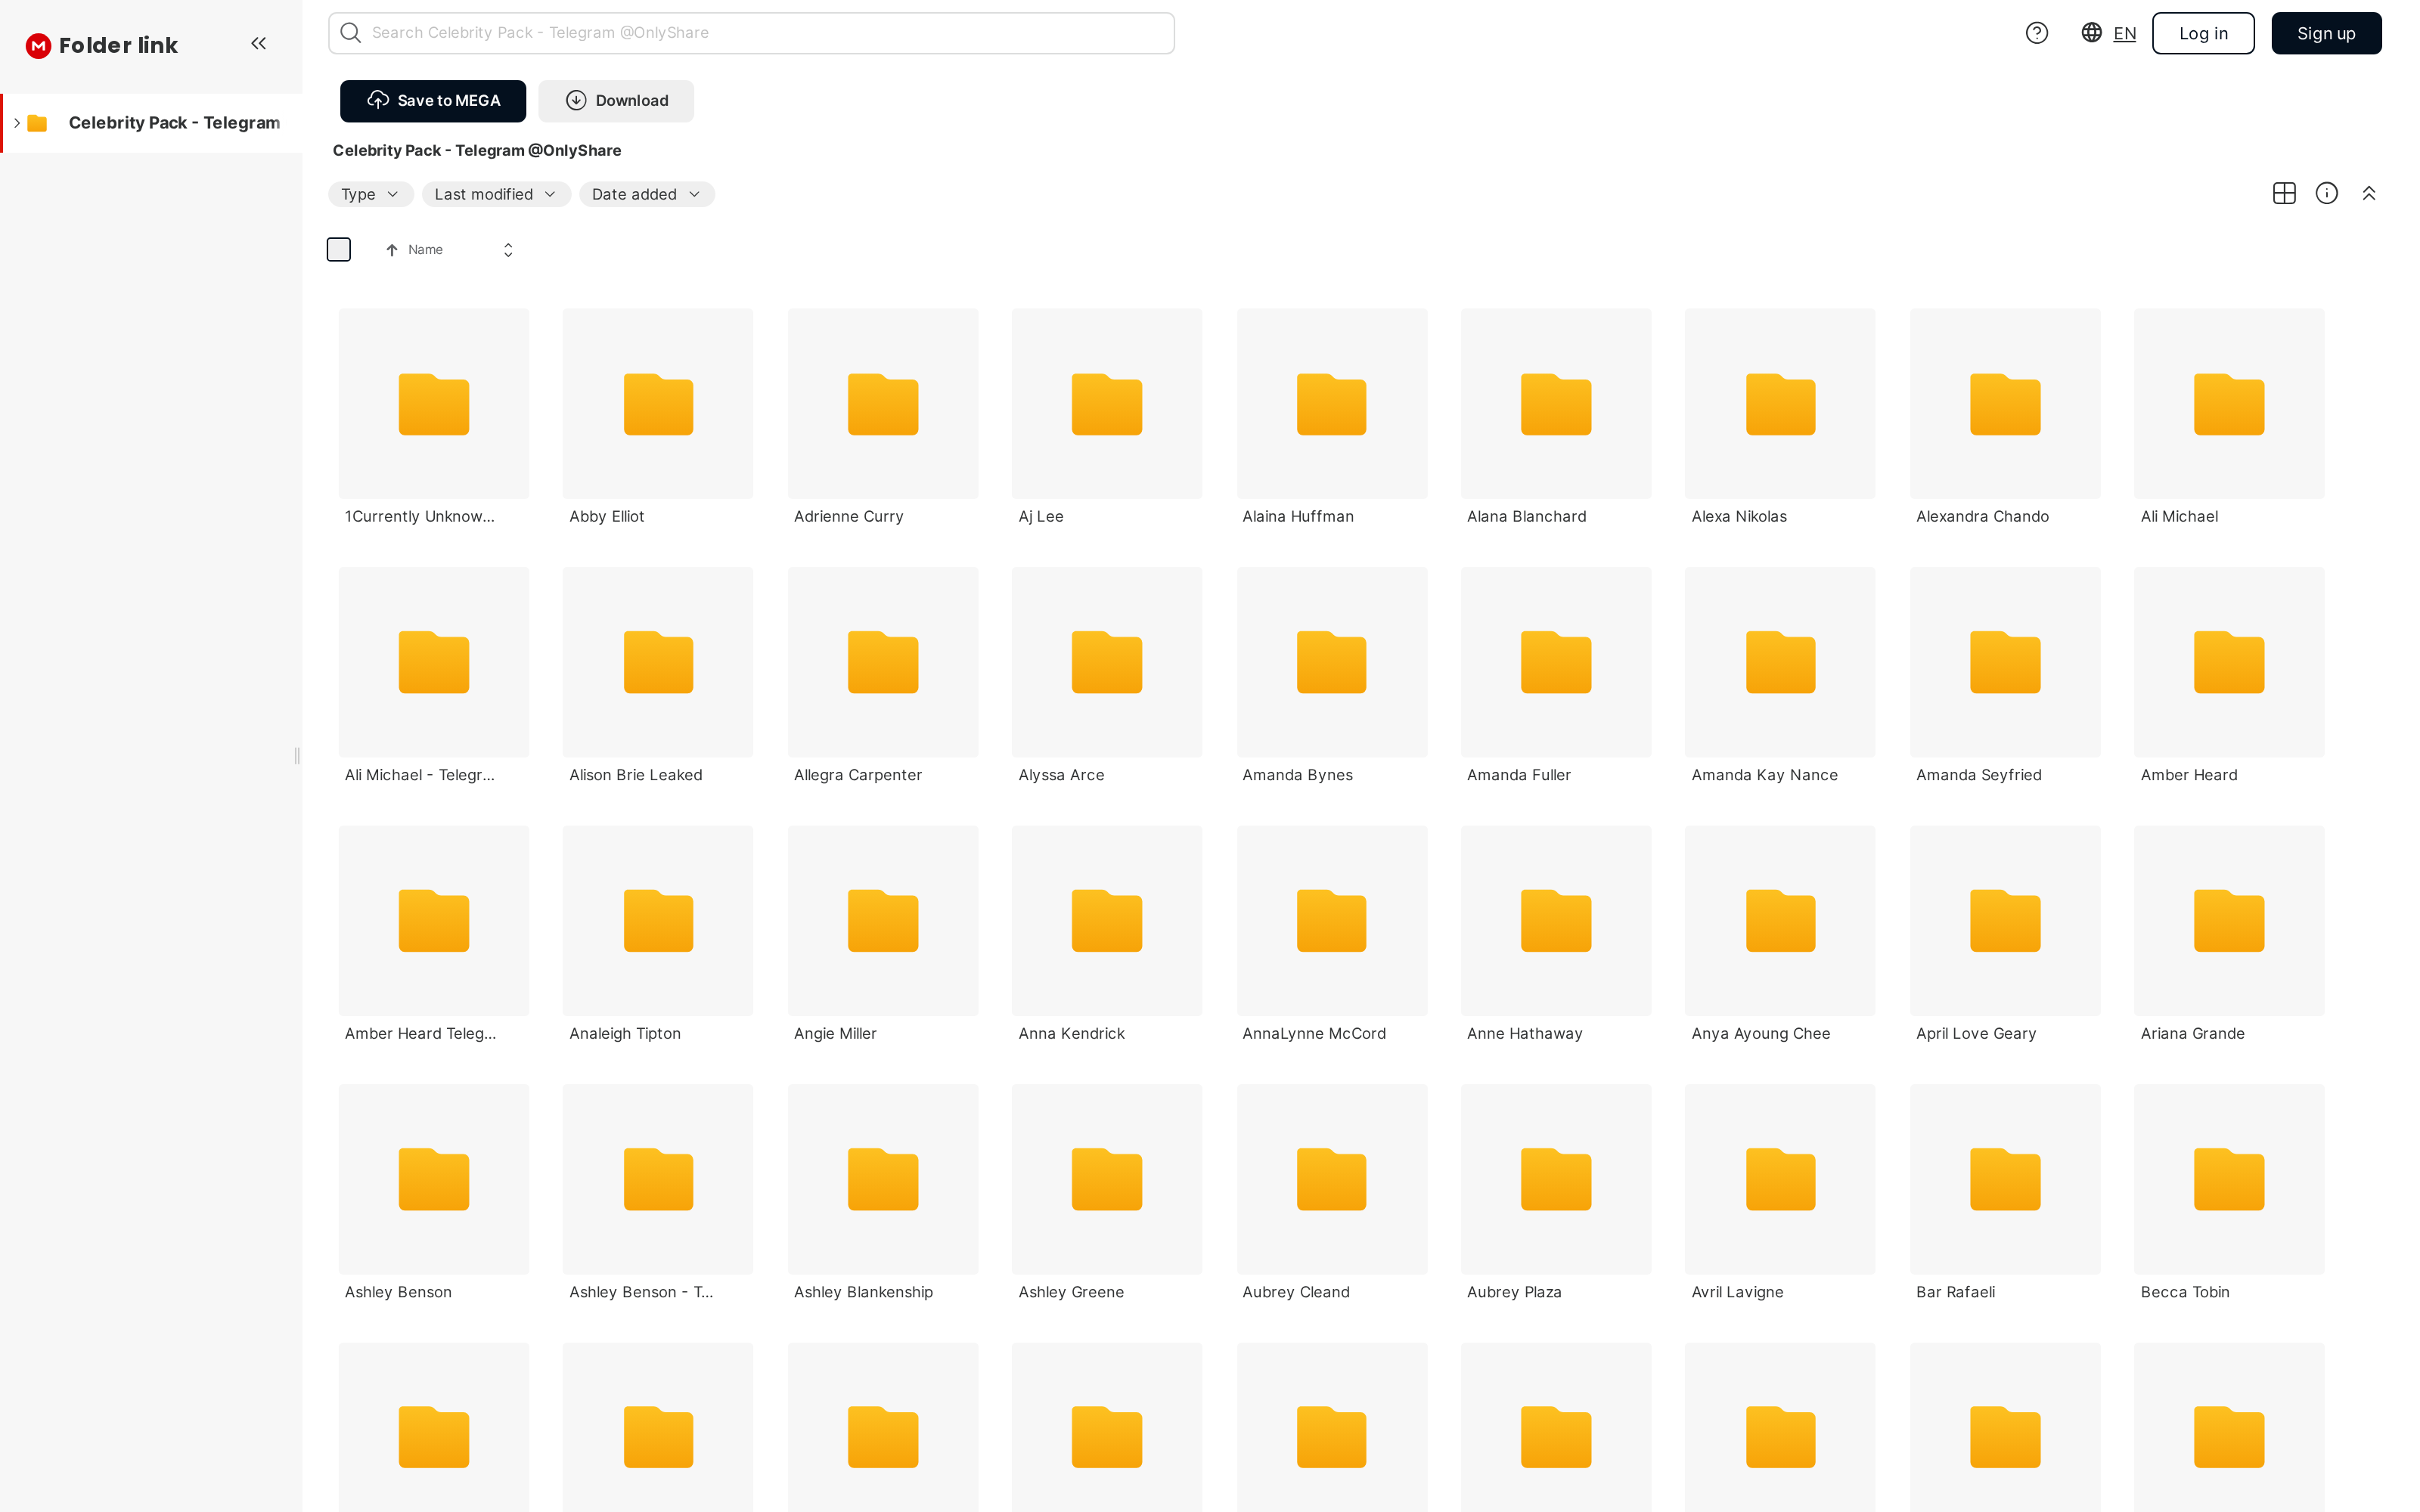The height and width of the screenshot is (1512, 2420).
Task: Select the "Bar Rafaeli" folder name
Action: [x=1955, y=1292]
